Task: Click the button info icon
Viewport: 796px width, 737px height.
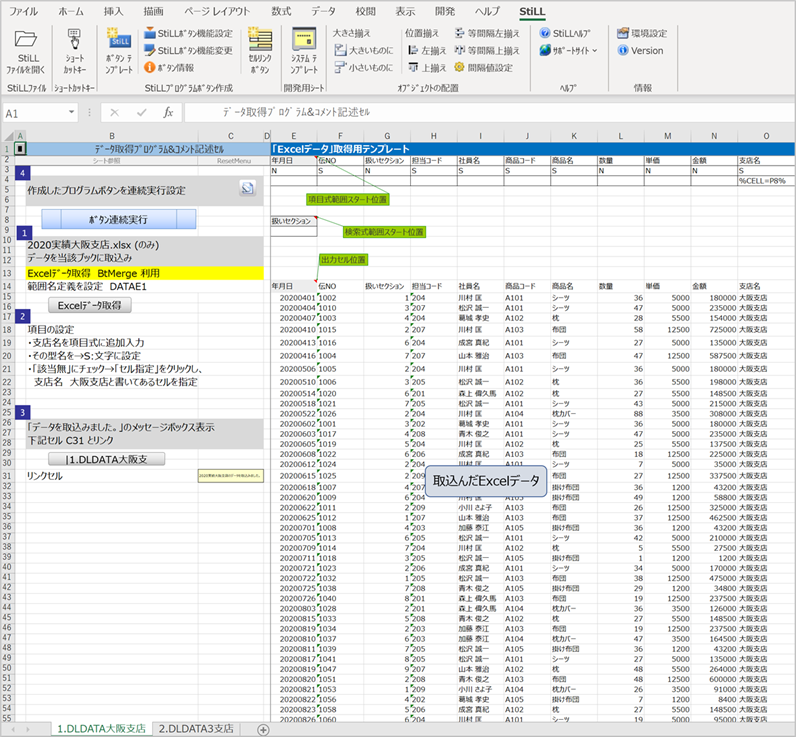Action: pyautogui.click(x=149, y=67)
